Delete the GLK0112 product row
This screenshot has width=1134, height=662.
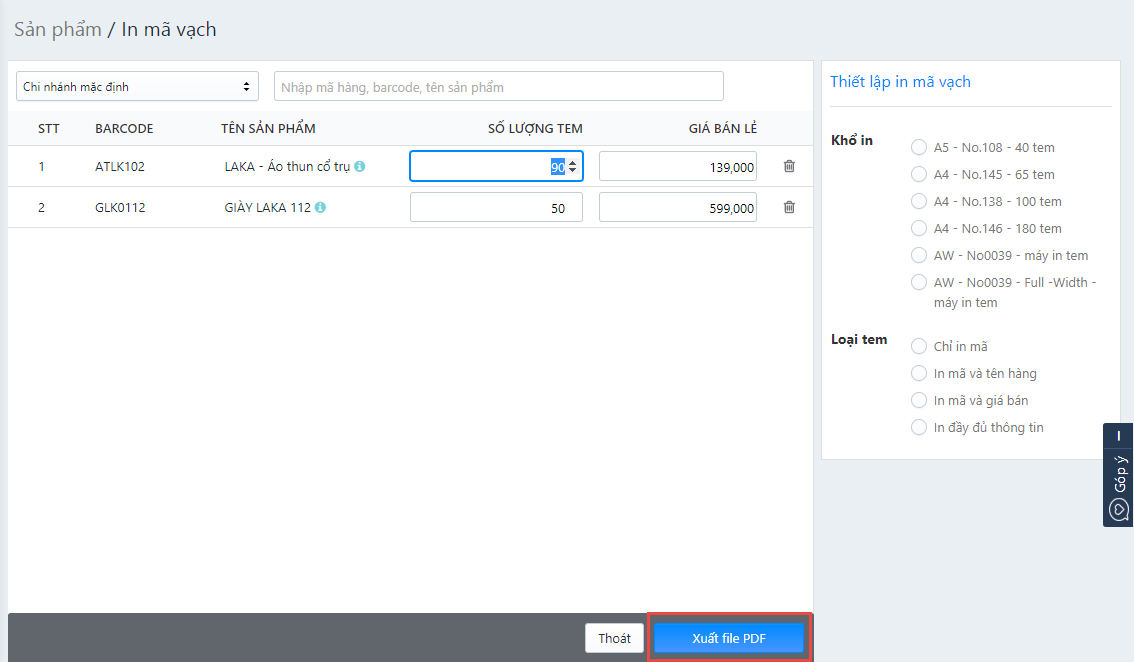(x=789, y=207)
